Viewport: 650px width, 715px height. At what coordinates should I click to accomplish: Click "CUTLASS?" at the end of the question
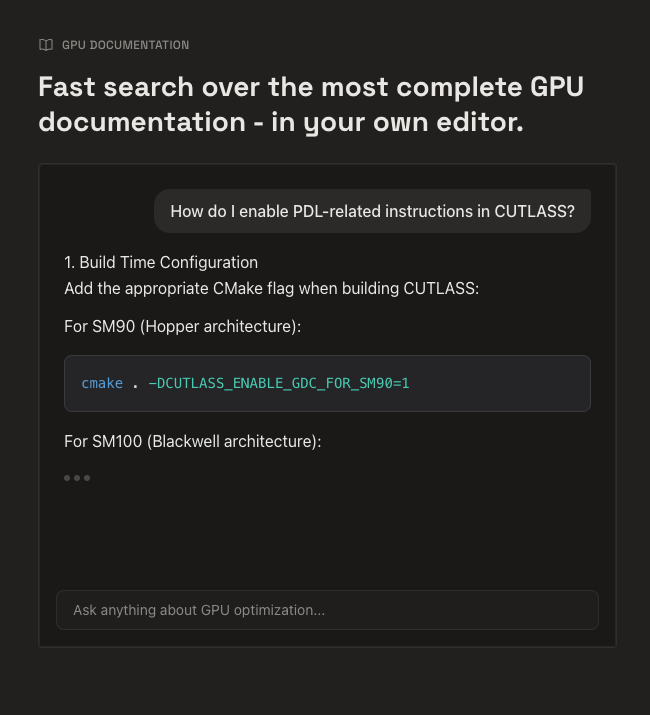[x=535, y=211]
